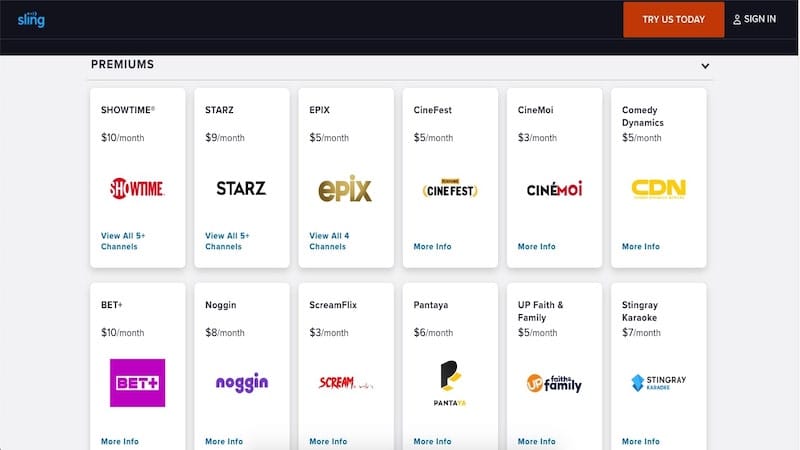The height and width of the screenshot is (450, 800).
Task: Open View All 5+ Channels for SHOWTIME
Action: tap(123, 241)
